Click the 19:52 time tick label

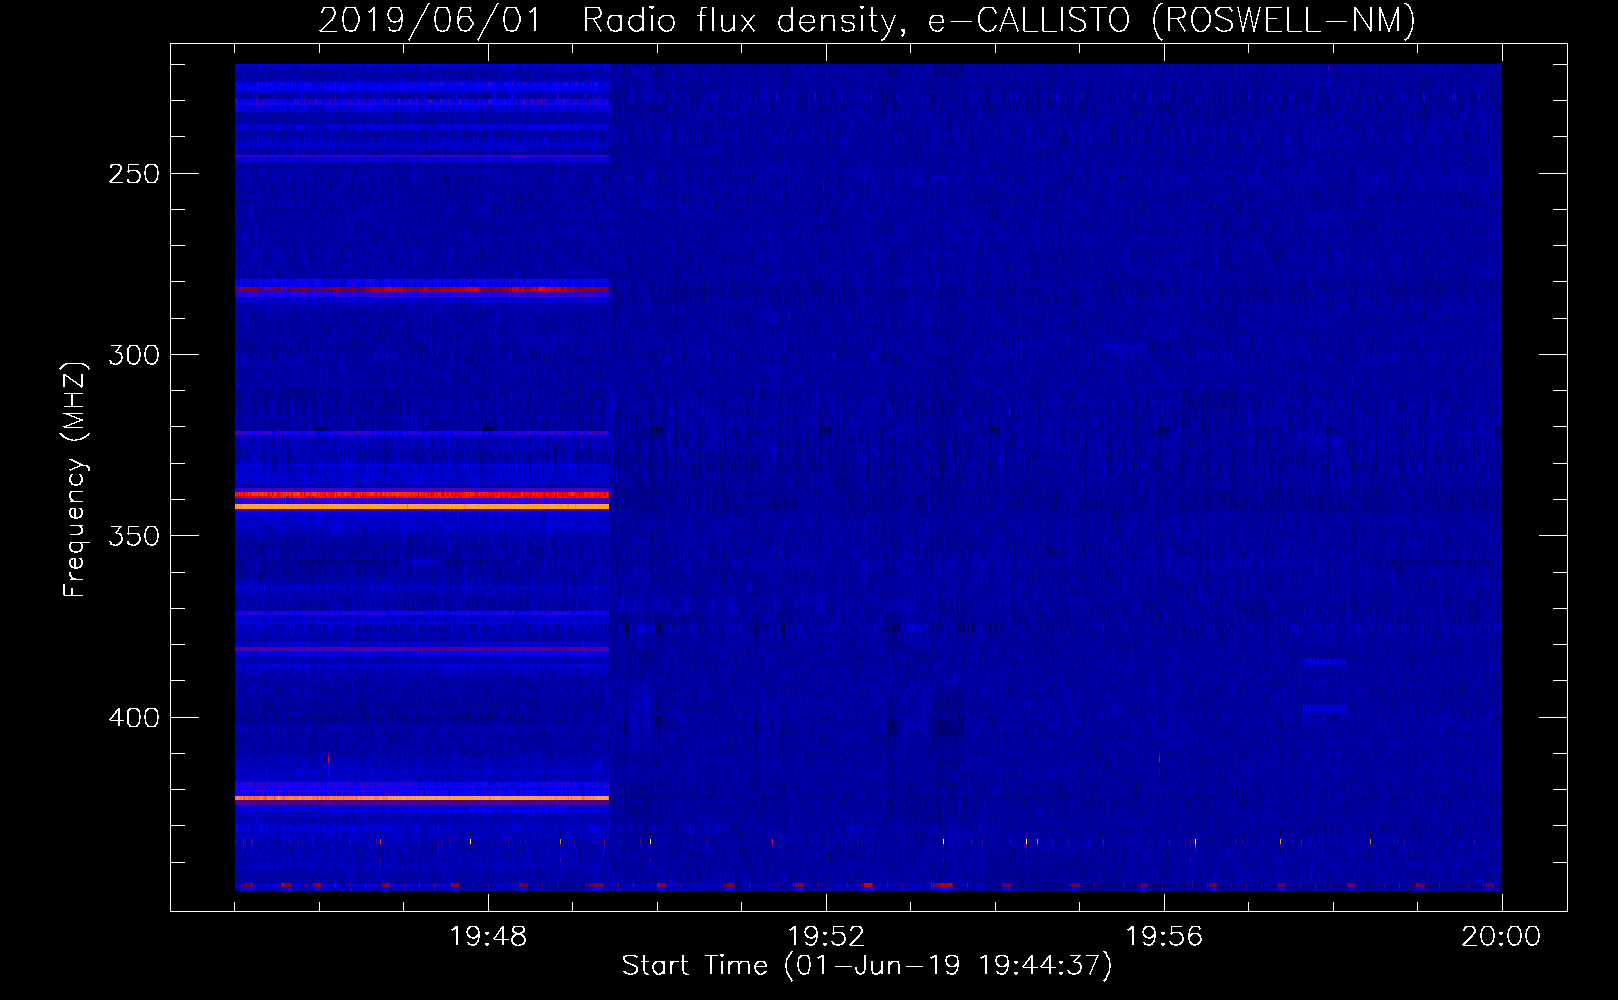[x=826, y=937]
